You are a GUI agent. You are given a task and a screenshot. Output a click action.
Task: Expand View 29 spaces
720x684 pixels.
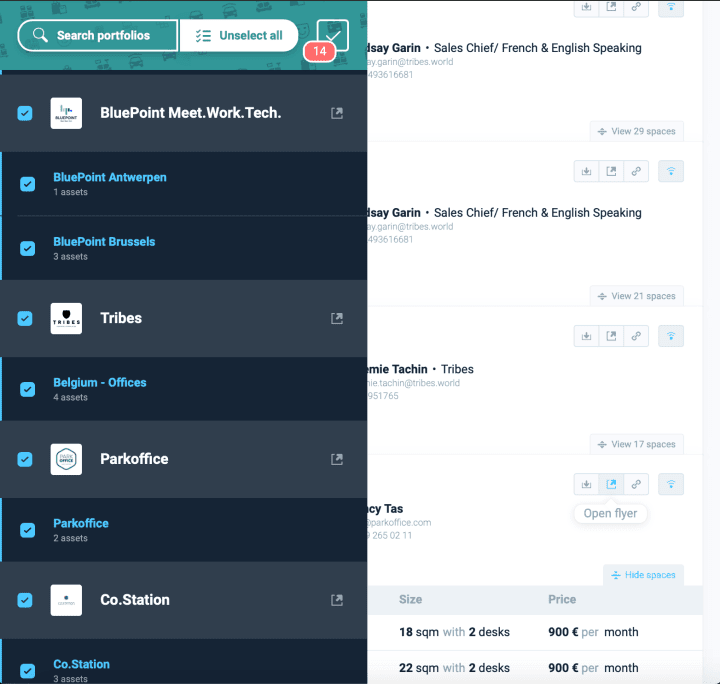(x=636, y=131)
